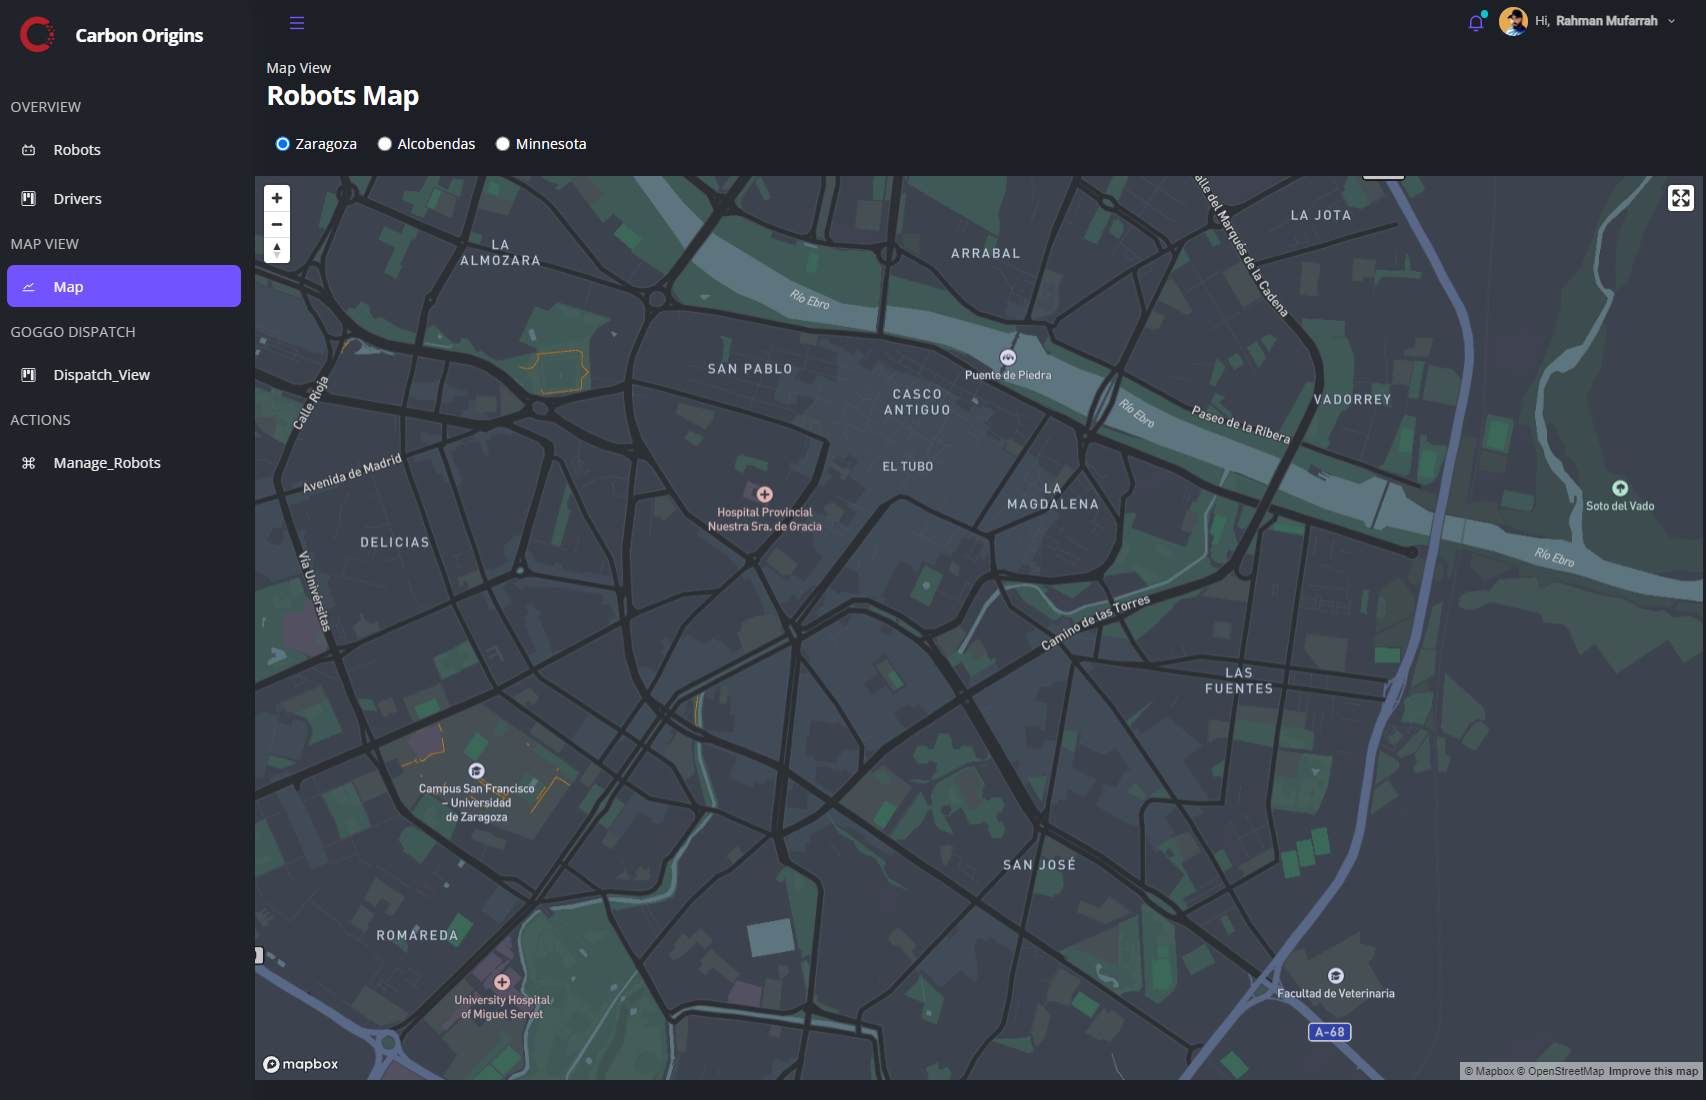Reset map bearing with compass button
This screenshot has height=1100, width=1706.
tap(277, 250)
